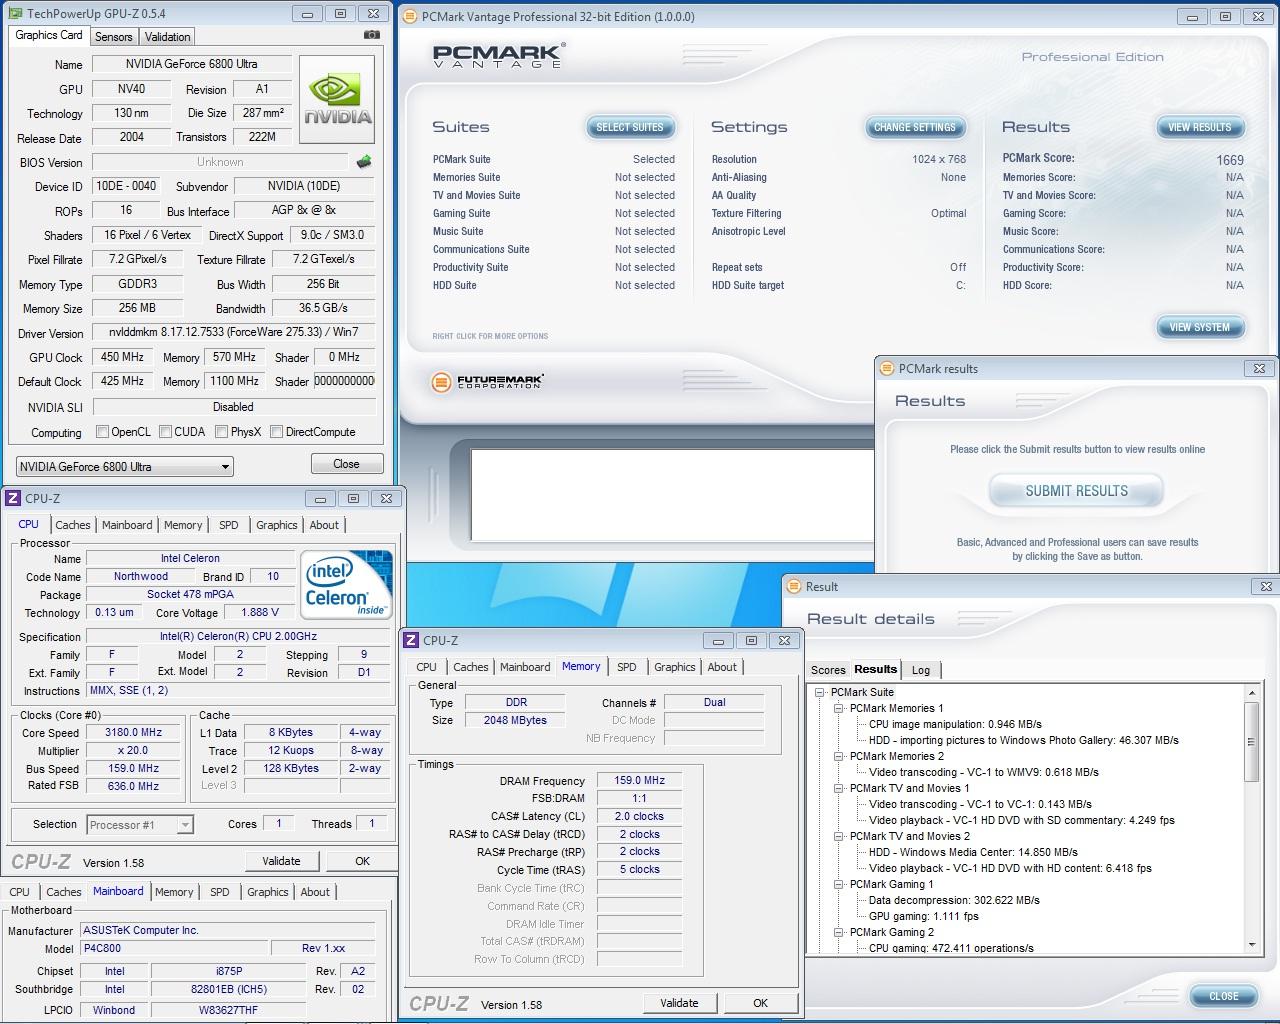Click the Result window title icon
1280x1024 pixels.
click(x=793, y=586)
